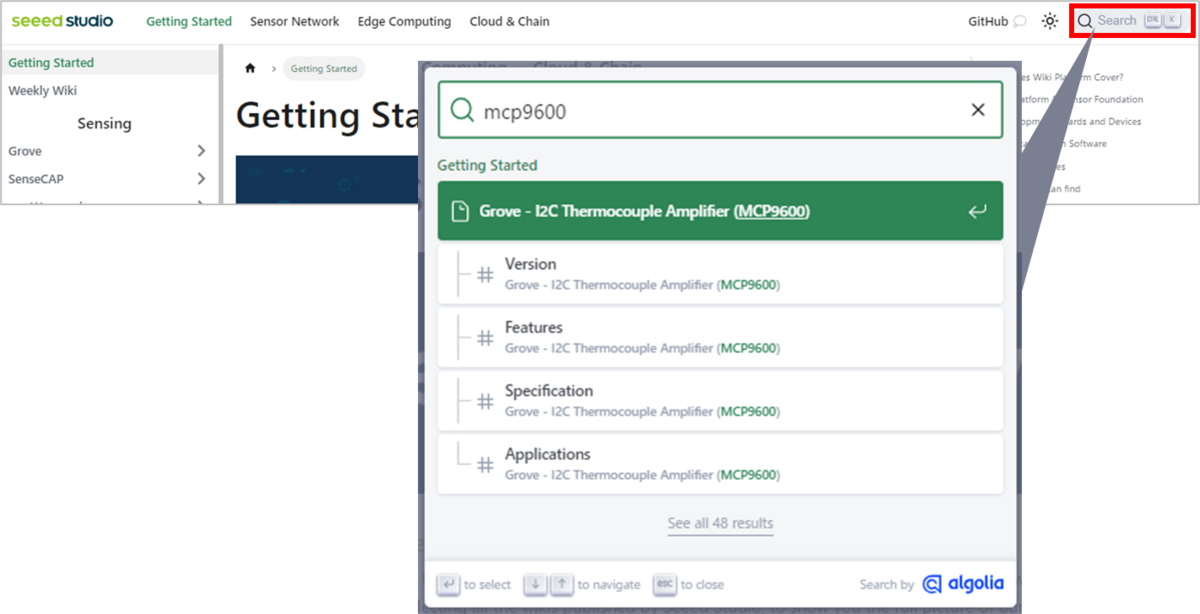Open the GitHub link in header
This screenshot has width=1200, height=614.
point(997,21)
